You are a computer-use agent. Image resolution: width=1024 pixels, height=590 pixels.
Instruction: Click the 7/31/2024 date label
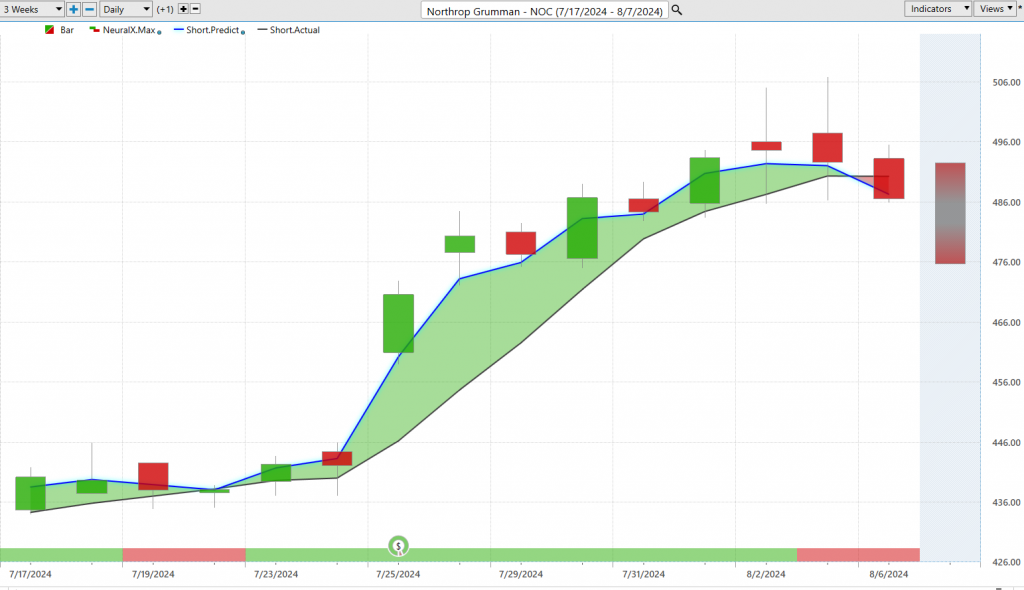(643, 574)
